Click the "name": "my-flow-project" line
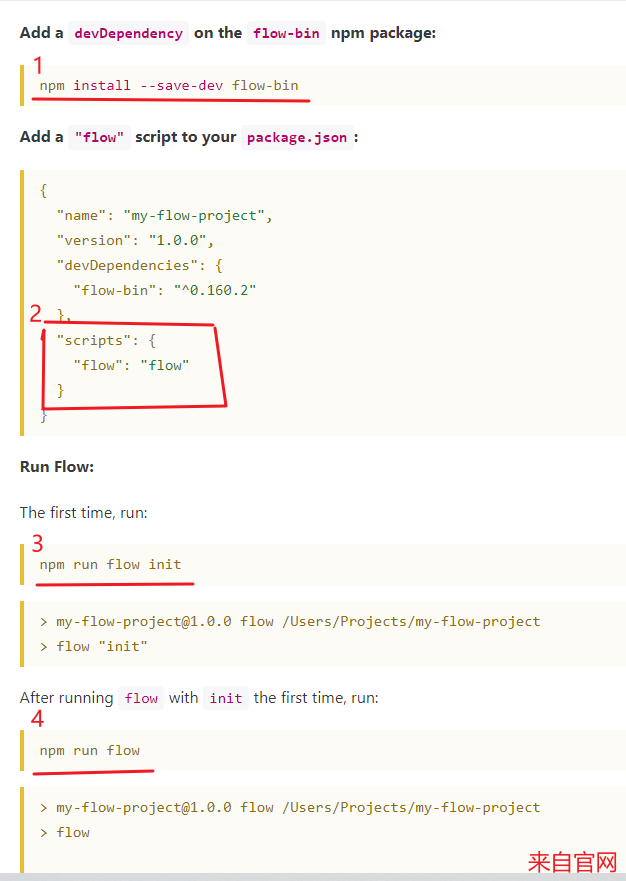Image resolution: width=626 pixels, height=881 pixels. point(165,216)
